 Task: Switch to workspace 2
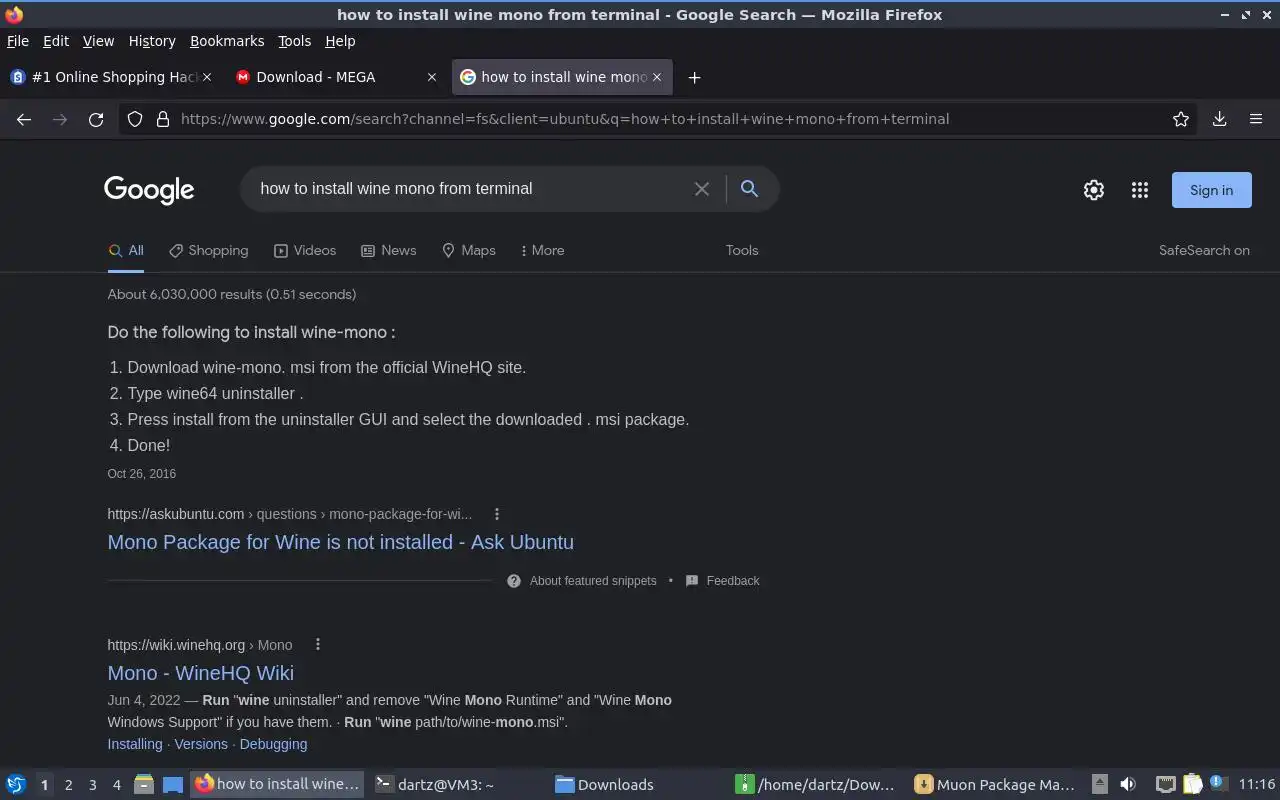pyautogui.click(x=68, y=785)
